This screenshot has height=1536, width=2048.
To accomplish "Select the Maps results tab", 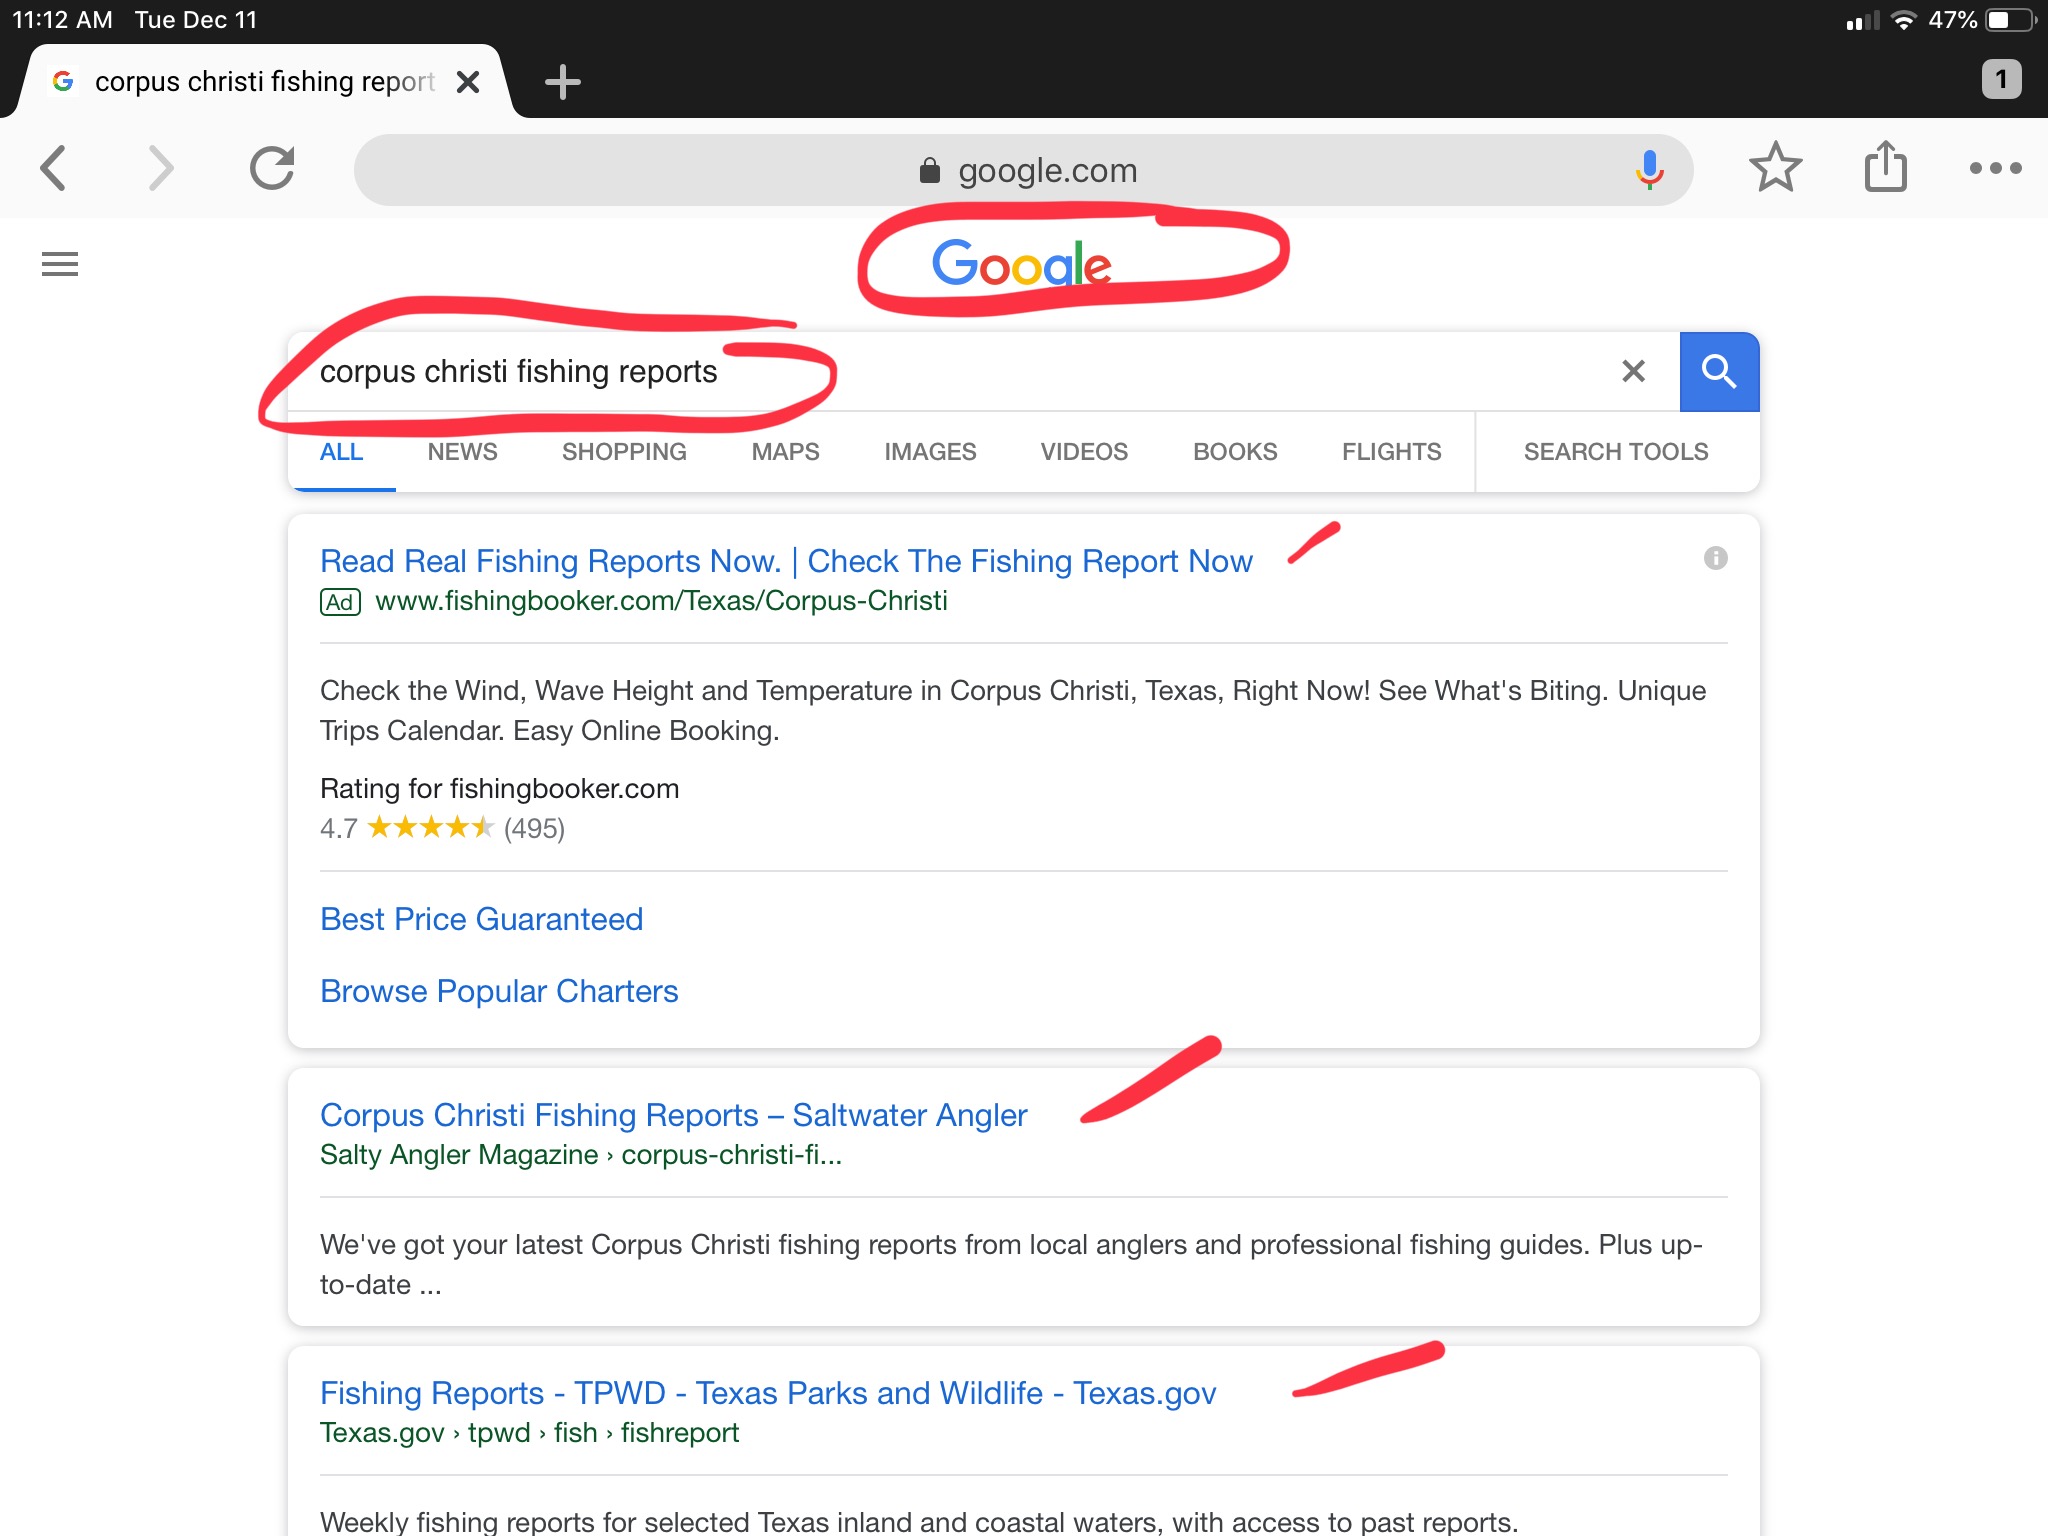I will pos(785,452).
